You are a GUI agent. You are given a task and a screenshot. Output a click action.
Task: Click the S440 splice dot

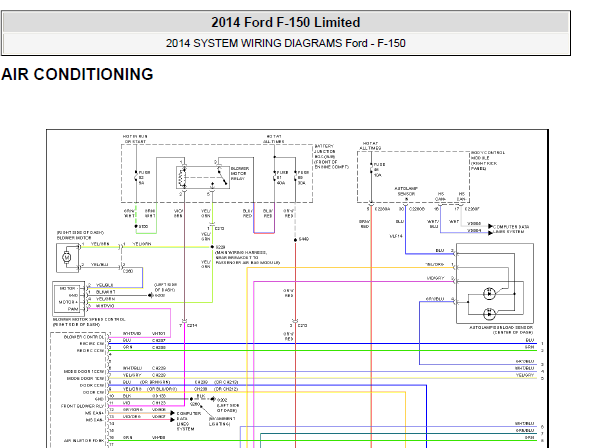point(295,240)
